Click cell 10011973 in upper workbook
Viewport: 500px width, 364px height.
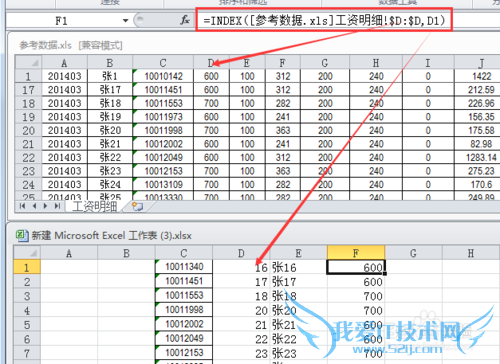click(x=163, y=117)
